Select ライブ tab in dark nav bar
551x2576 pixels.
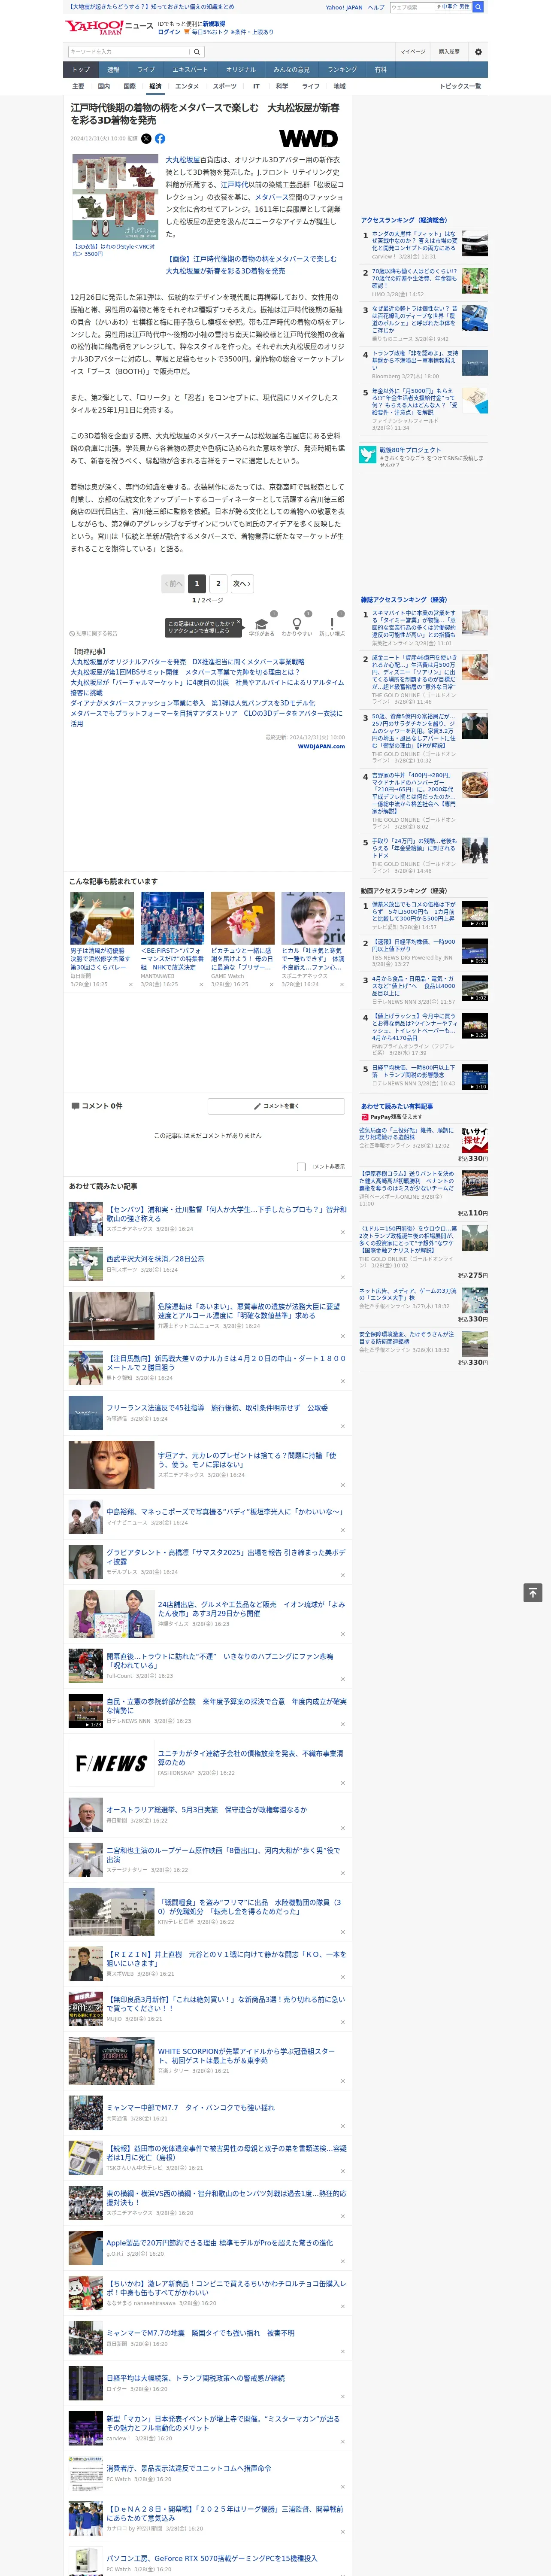coord(146,70)
